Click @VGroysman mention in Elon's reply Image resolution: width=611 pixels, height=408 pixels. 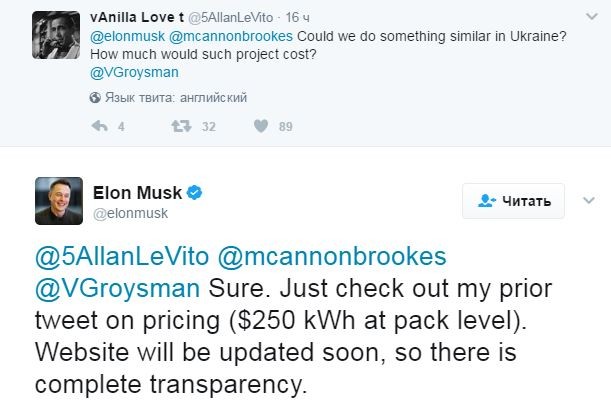tap(119, 292)
